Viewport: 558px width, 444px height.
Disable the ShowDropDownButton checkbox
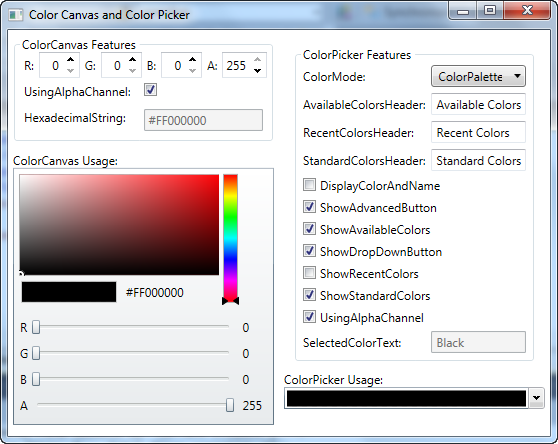(x=309, y=251)
